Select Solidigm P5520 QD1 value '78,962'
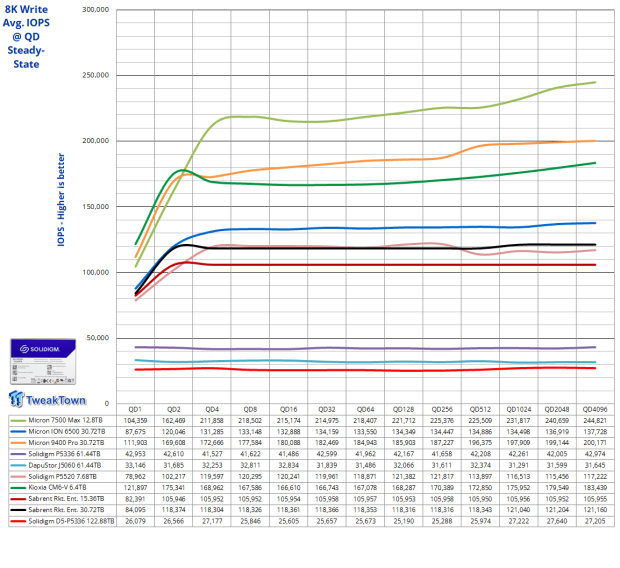The image size is (620, 568). click(x=135, y=476)
